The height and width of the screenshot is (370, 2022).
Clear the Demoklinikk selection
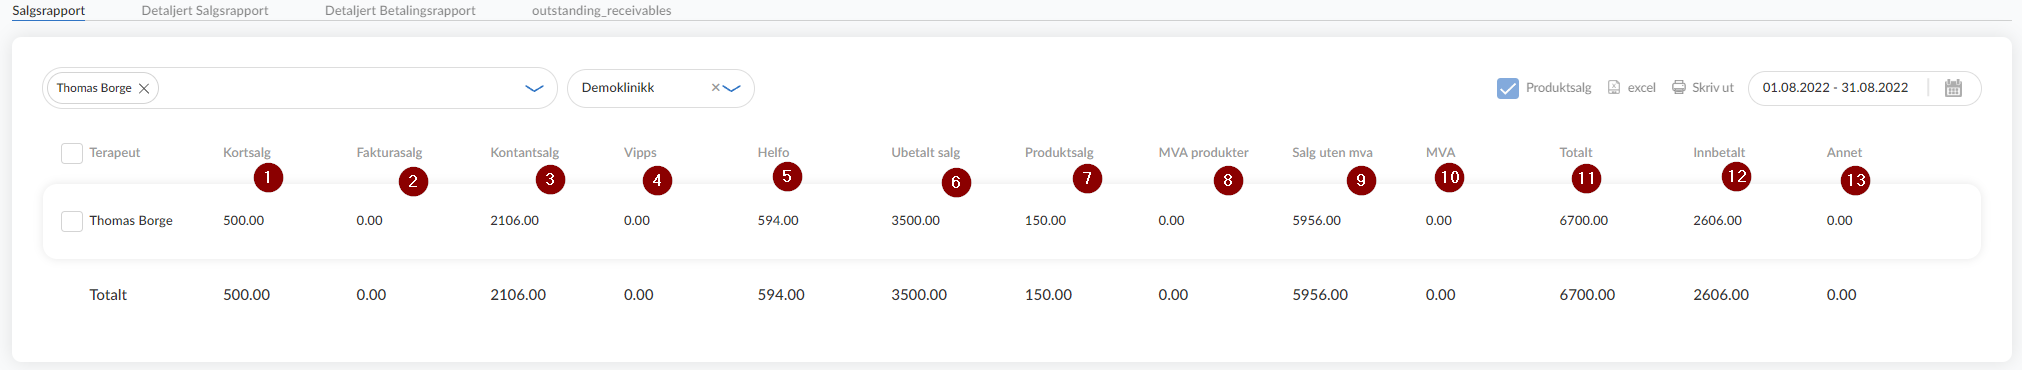pyautogui.click(x=716, y=88)
